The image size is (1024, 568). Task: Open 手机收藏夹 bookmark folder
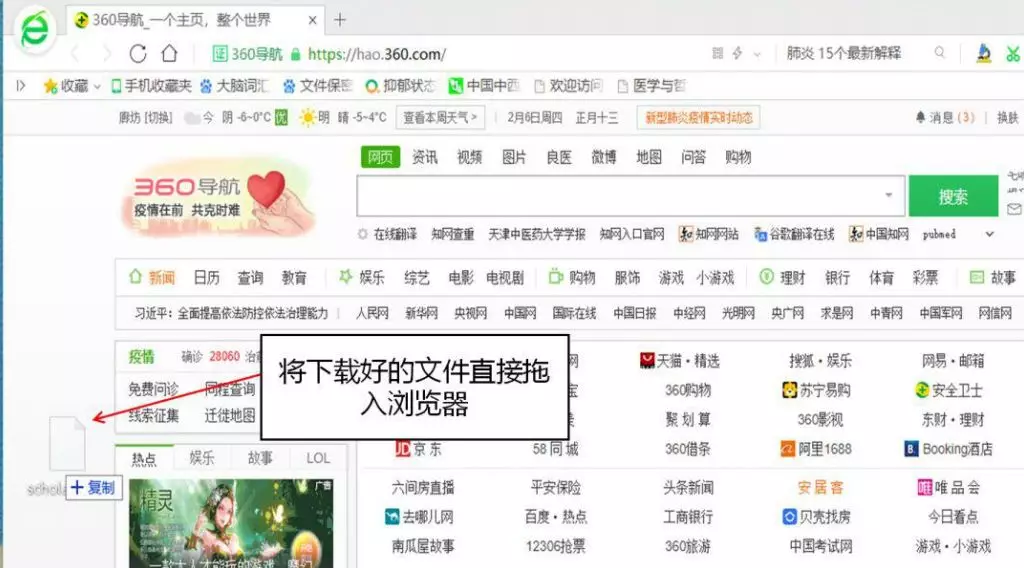point(152,86)
